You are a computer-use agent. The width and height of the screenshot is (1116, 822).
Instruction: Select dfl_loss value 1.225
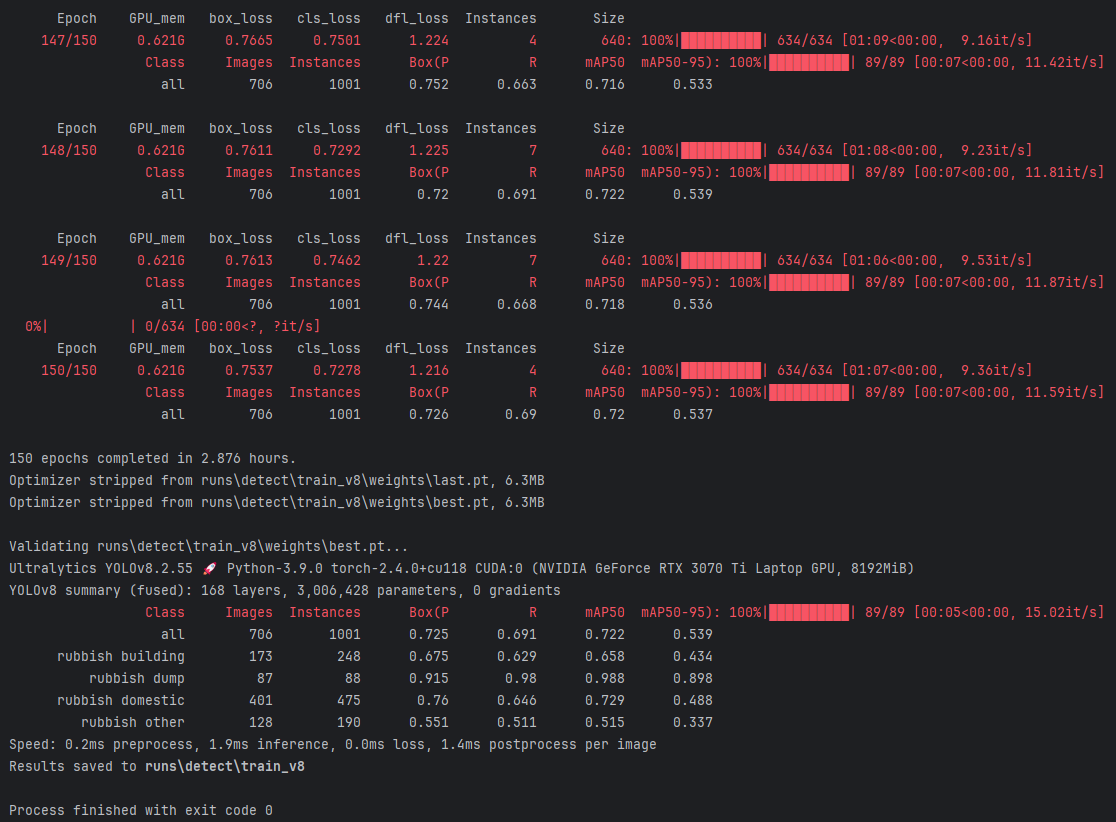[428, 151]
